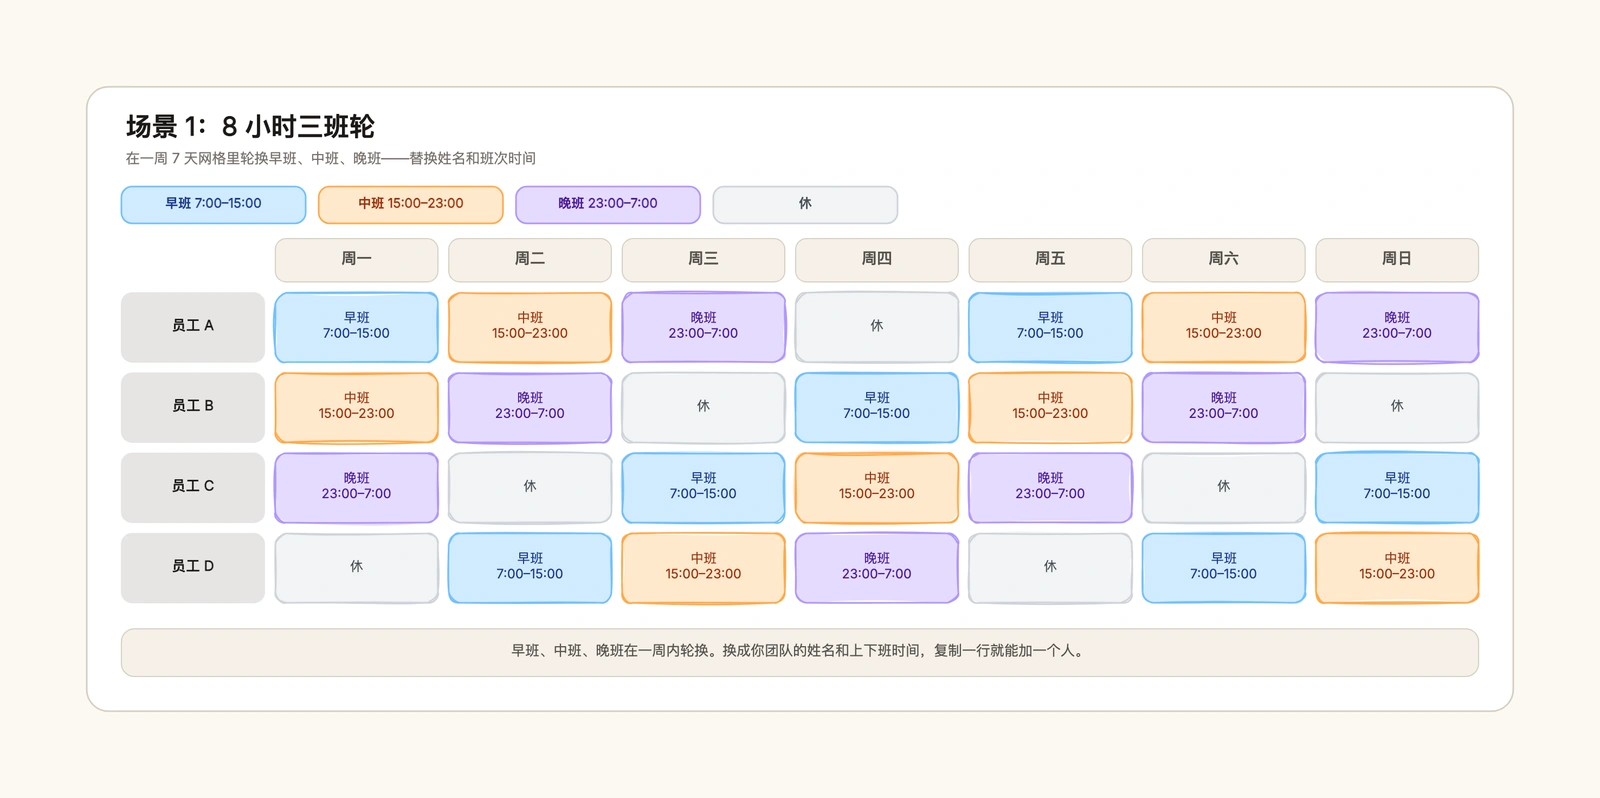Select 员工 B's 周六 晚班 cell
Screen dimensions: 1600x798
(x=1224, y=407)
